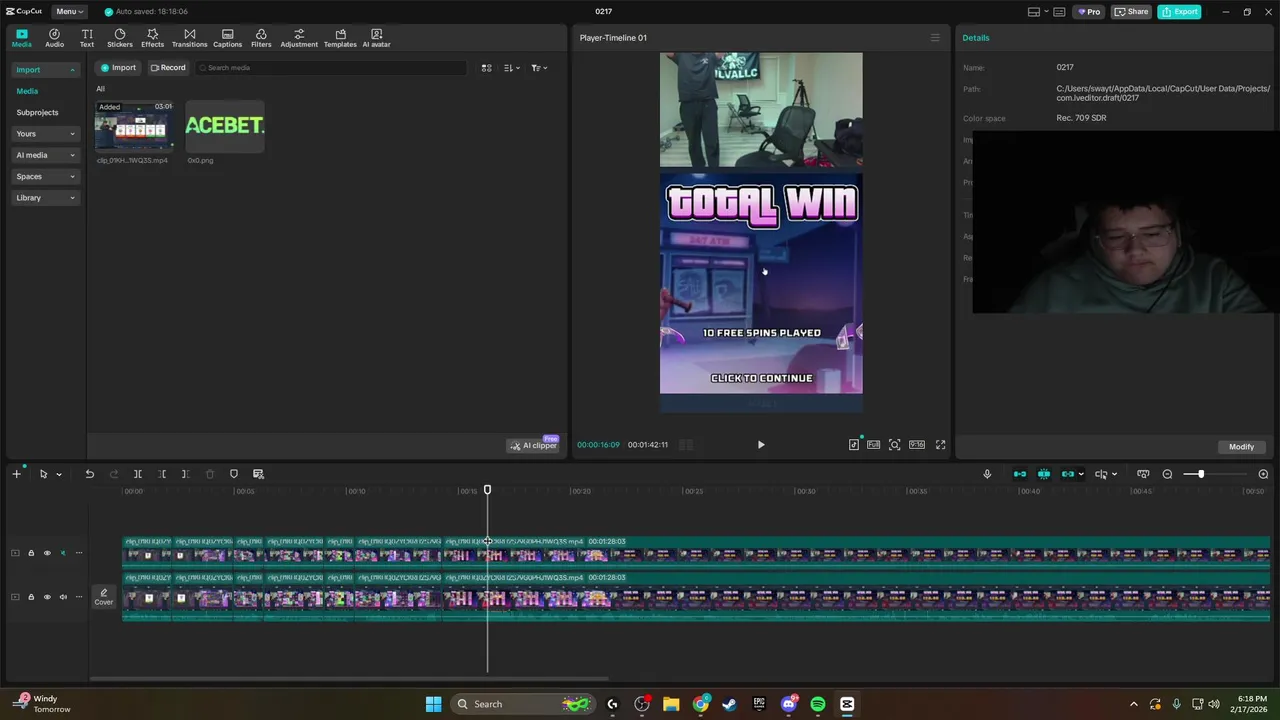Open the media filter dropdown
Screen dimensions: 1280x720
(539, 68)
